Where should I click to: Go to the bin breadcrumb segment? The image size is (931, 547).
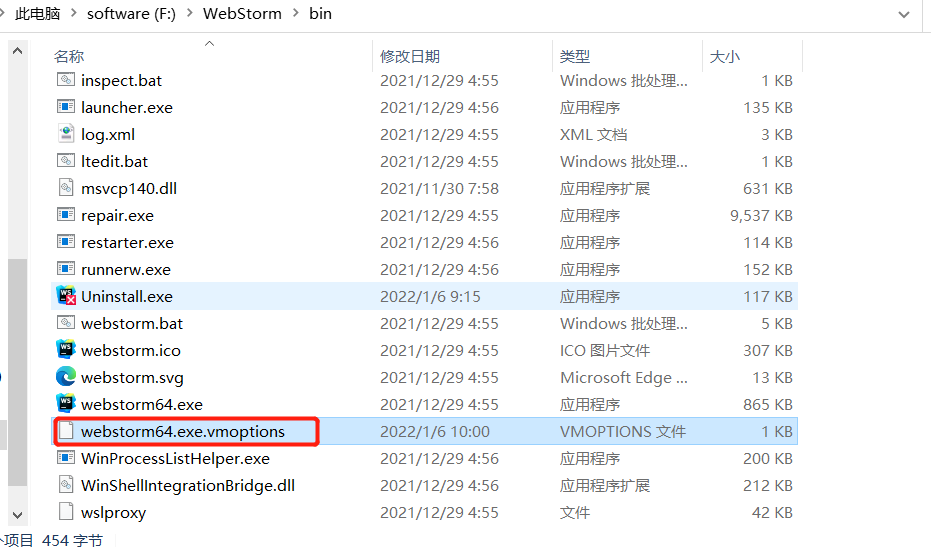coord(321,14)
